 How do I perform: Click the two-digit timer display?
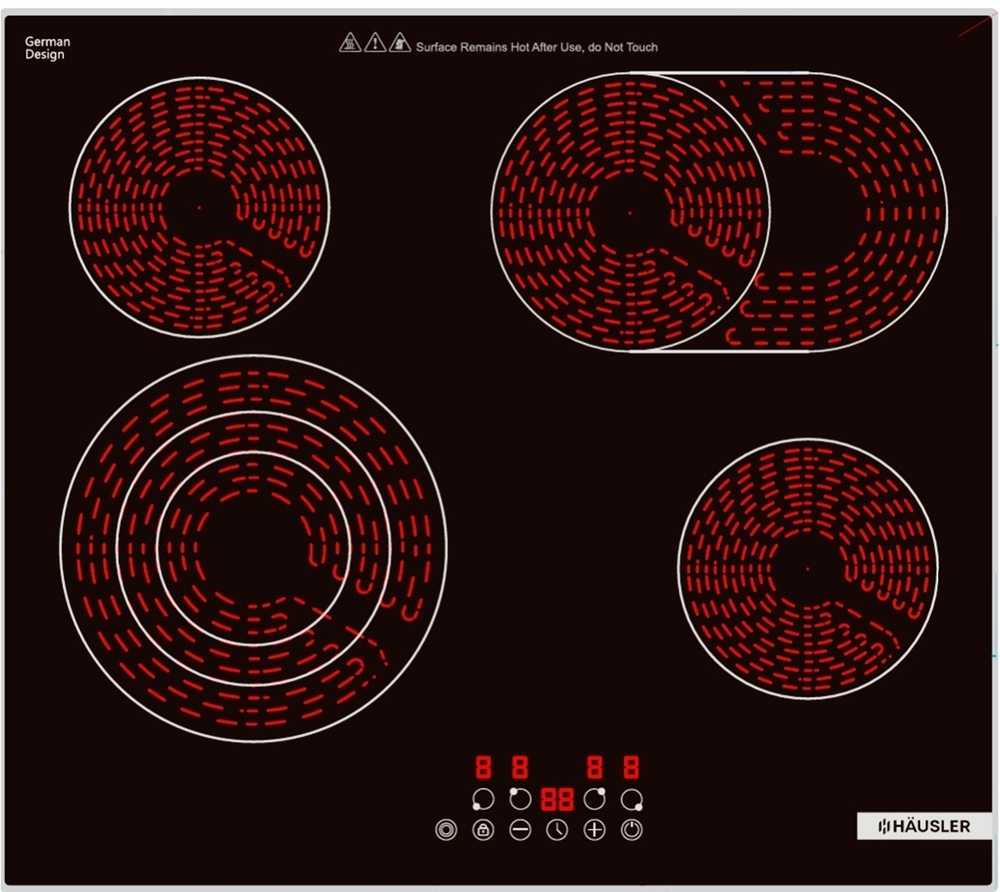(x=557, y=799)
